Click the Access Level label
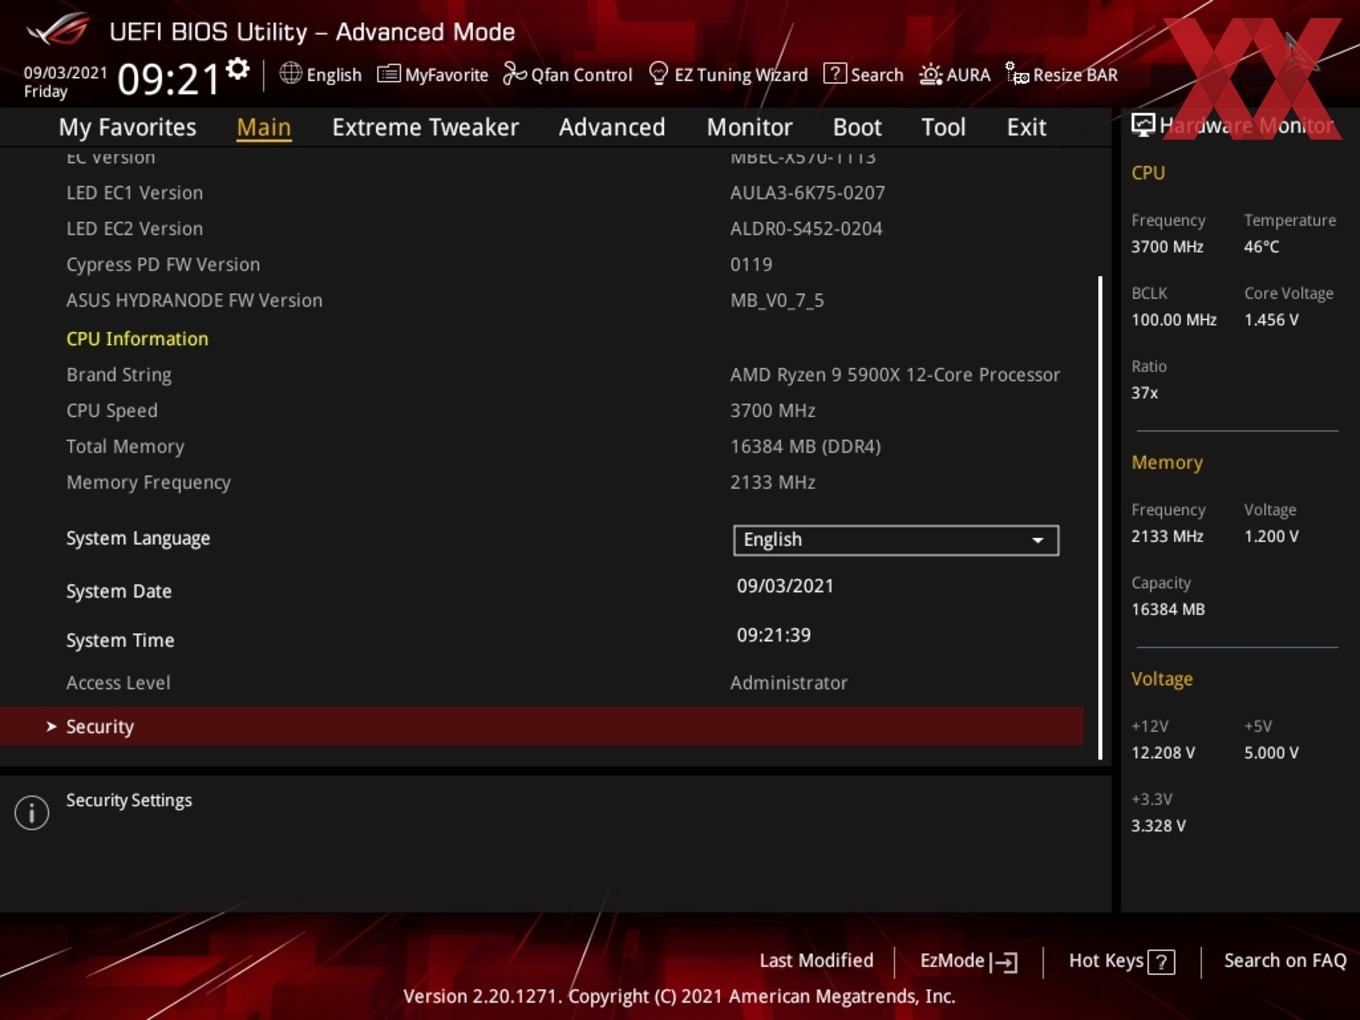Screen dimensions: 1360x1020 tap(118, 683)
